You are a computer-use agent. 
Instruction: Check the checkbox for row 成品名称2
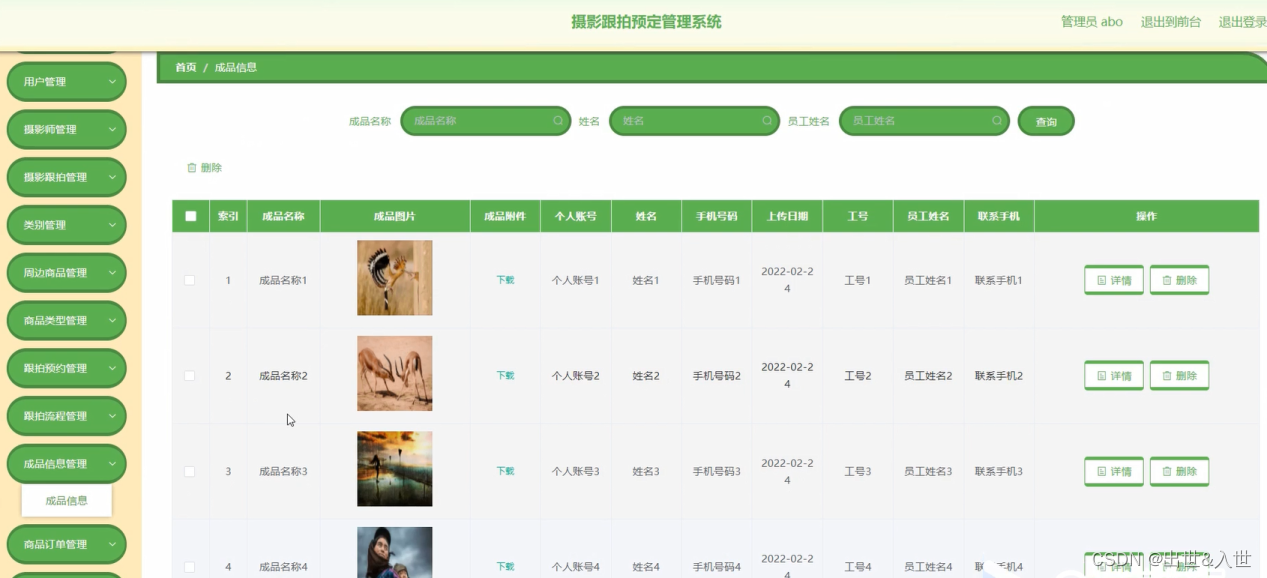tap(190, 376)
